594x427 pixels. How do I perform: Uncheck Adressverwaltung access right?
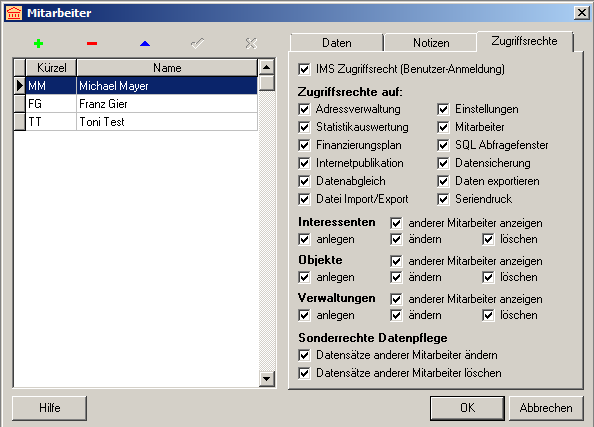coord(304,109)
